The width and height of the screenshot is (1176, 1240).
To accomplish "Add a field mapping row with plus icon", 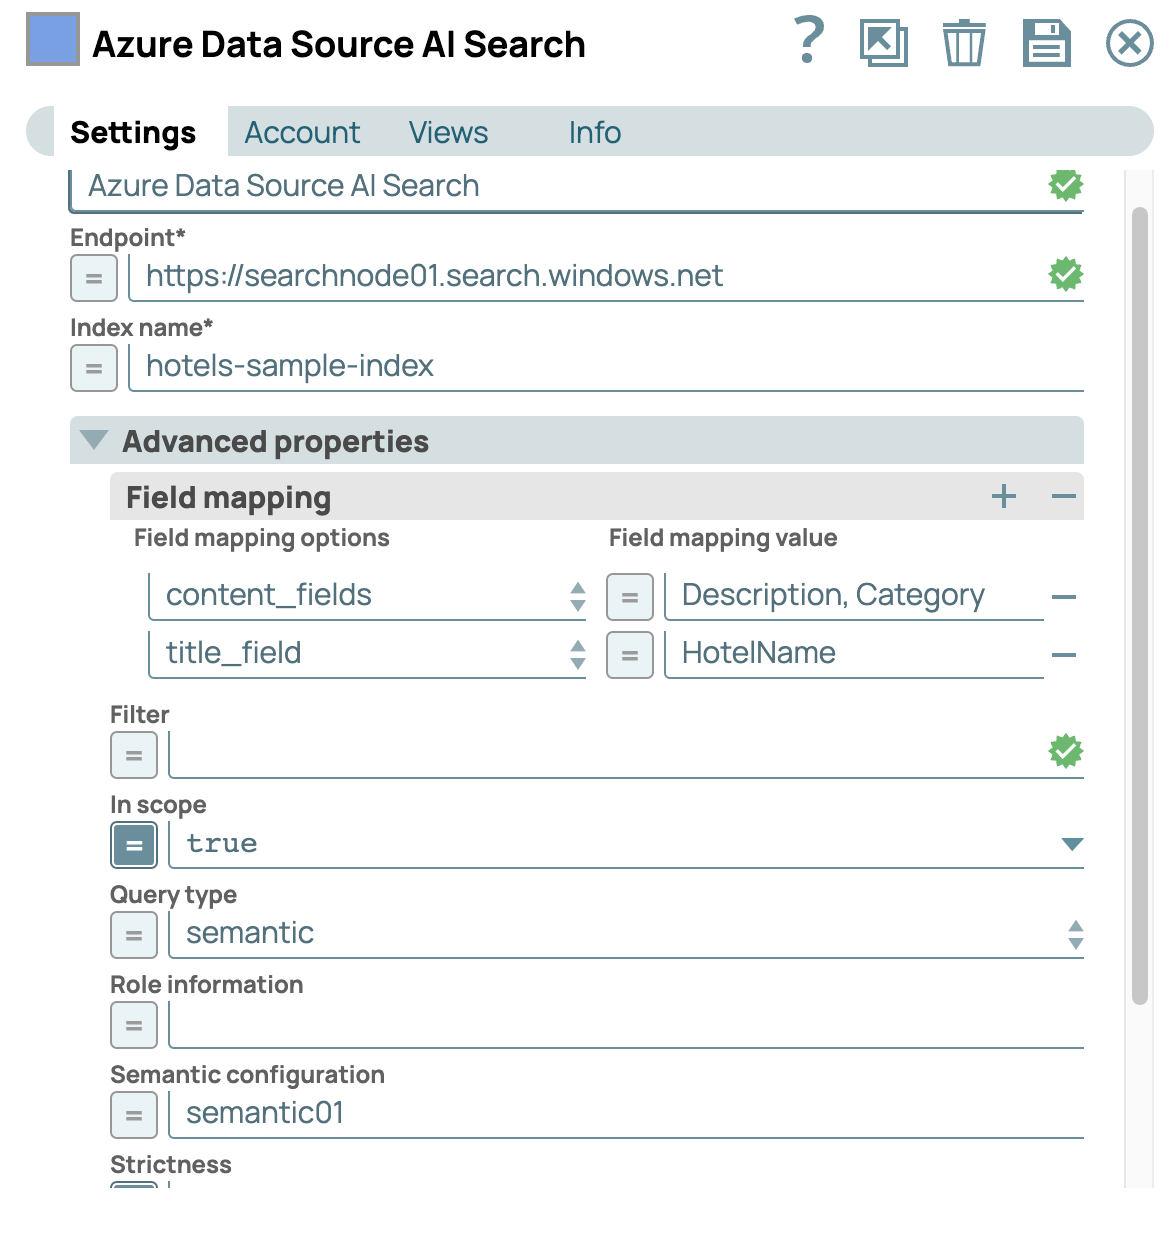I will (x=1004, y=496).
